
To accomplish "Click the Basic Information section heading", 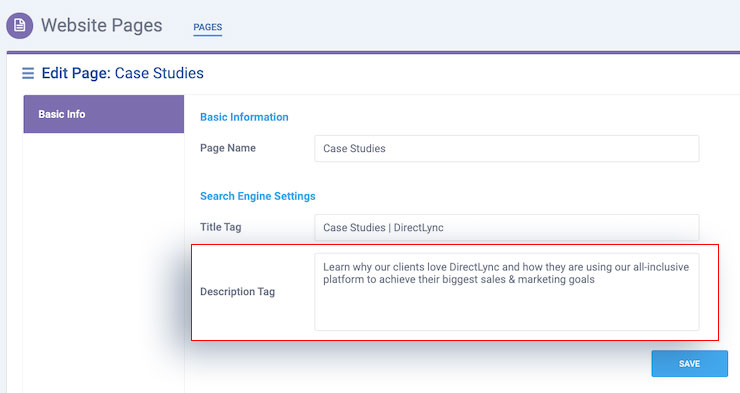I will click(244, 117).
